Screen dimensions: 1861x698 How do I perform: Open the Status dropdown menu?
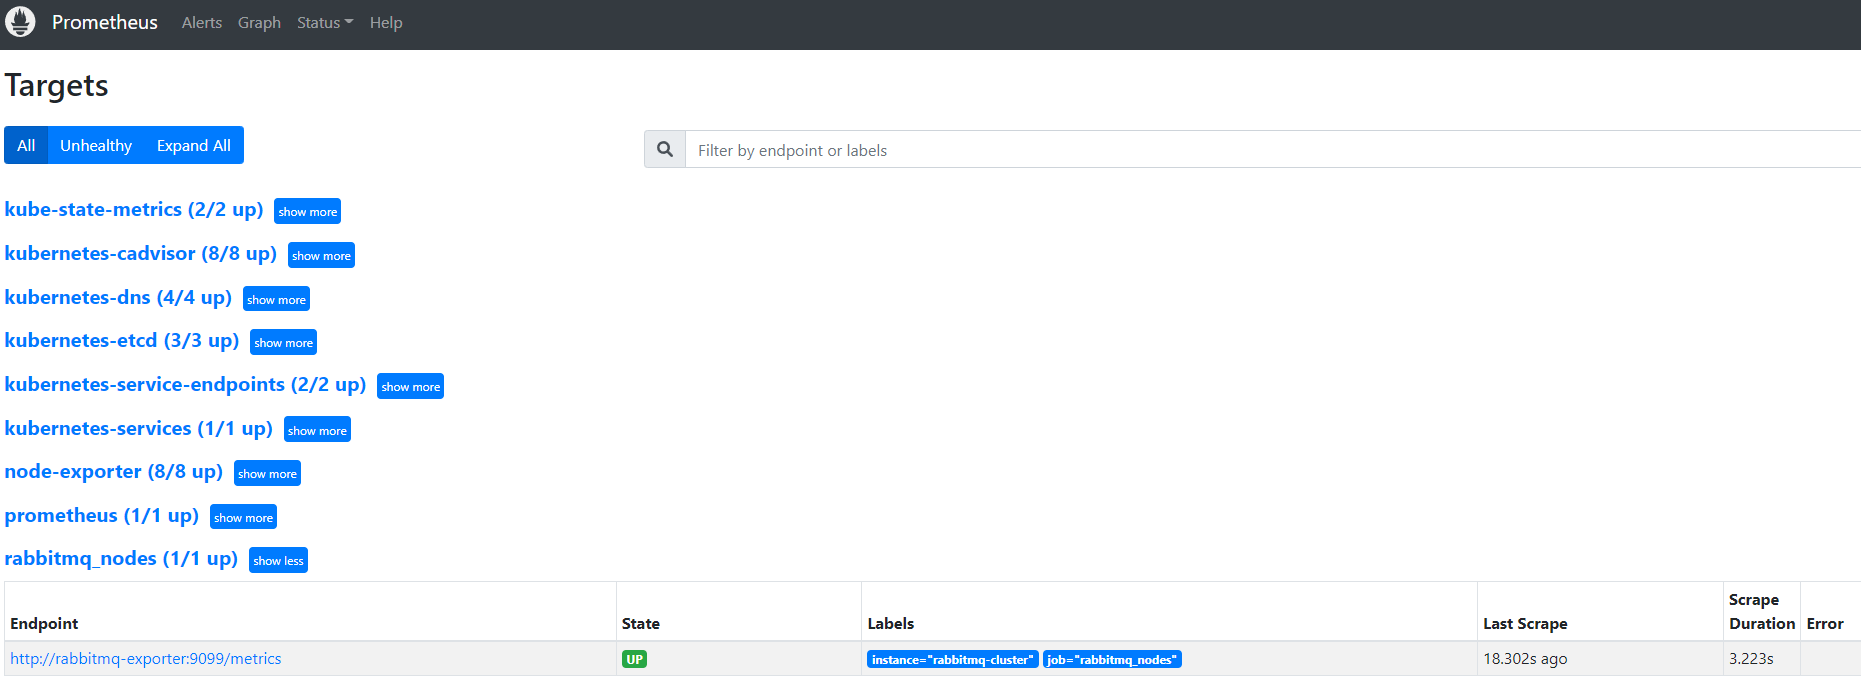[325, 23]
